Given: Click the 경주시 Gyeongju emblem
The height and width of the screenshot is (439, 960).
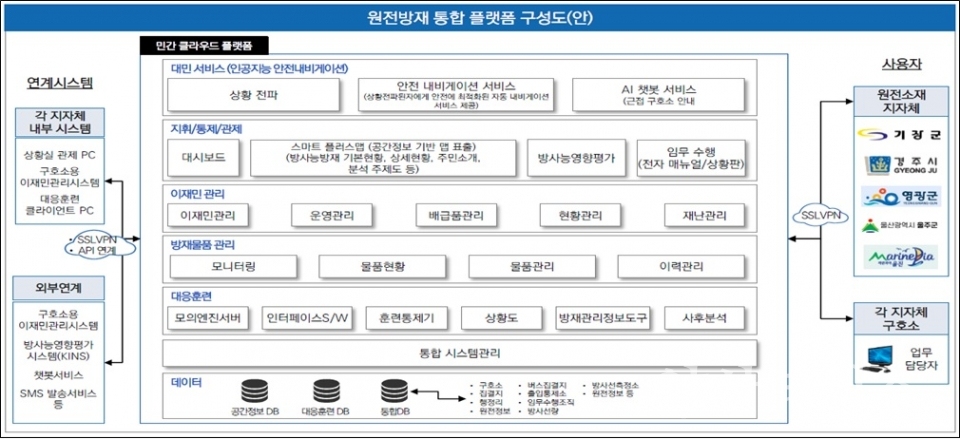Looking at the screenshot, I should click(900, 166).
